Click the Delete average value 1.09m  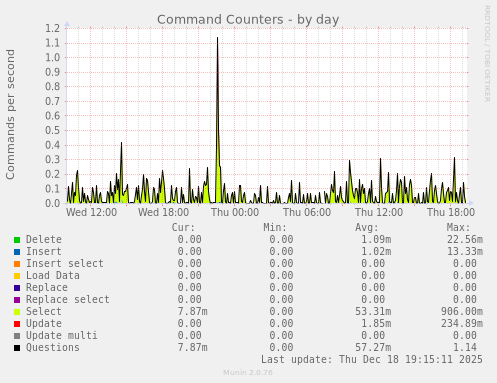coord(376,239)
